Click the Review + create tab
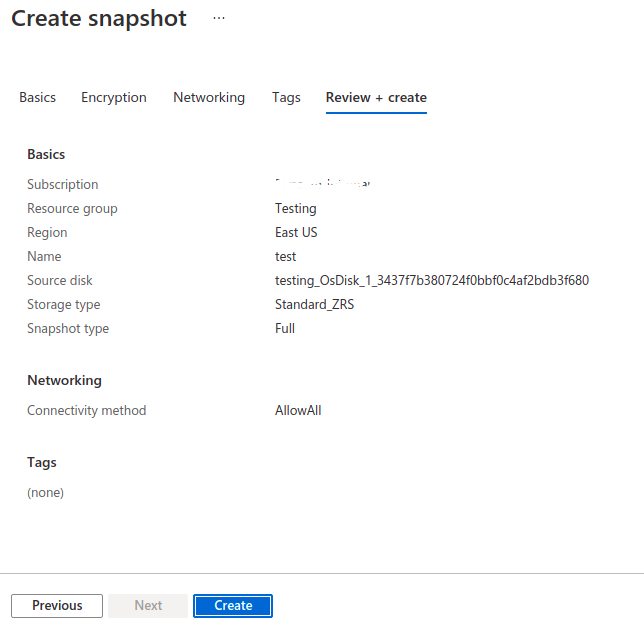Image resolution: width=644 pixels, height=632 pixels. click(x=376, y=97)
